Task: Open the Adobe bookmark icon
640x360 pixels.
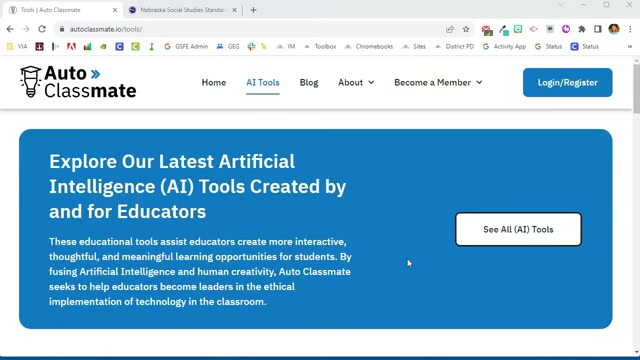Action: tap(71, 47)
